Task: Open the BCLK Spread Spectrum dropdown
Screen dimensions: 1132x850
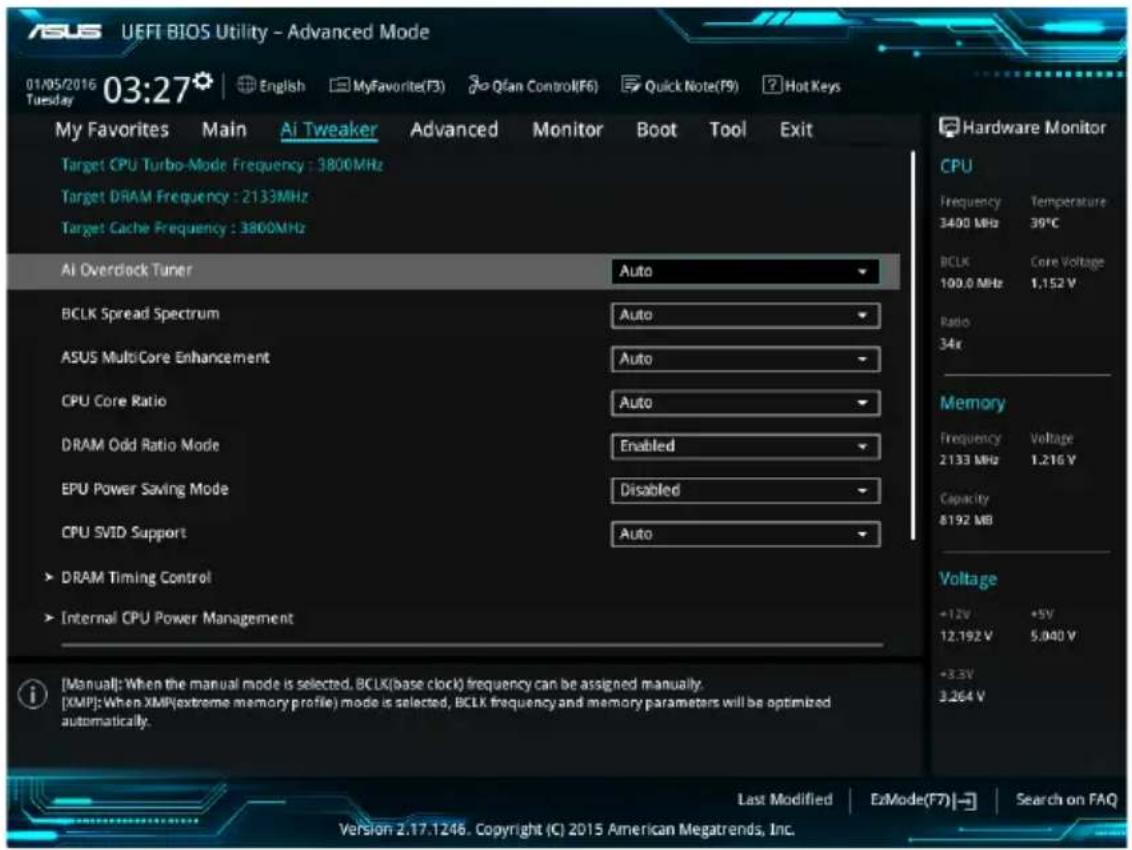Action: click(x=745, y=316)
